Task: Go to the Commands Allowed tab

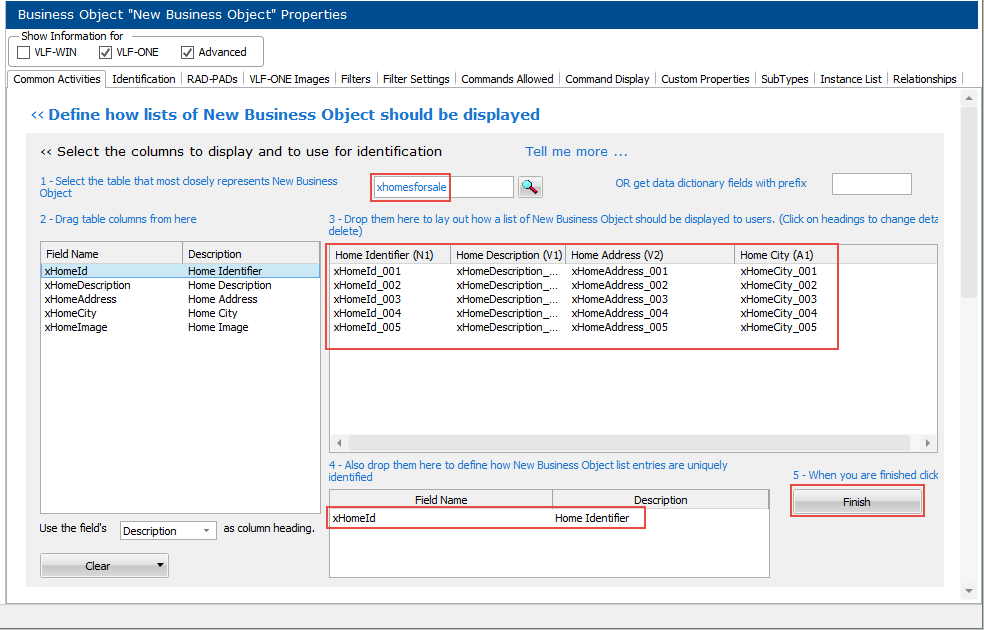Action: (507, 79)
